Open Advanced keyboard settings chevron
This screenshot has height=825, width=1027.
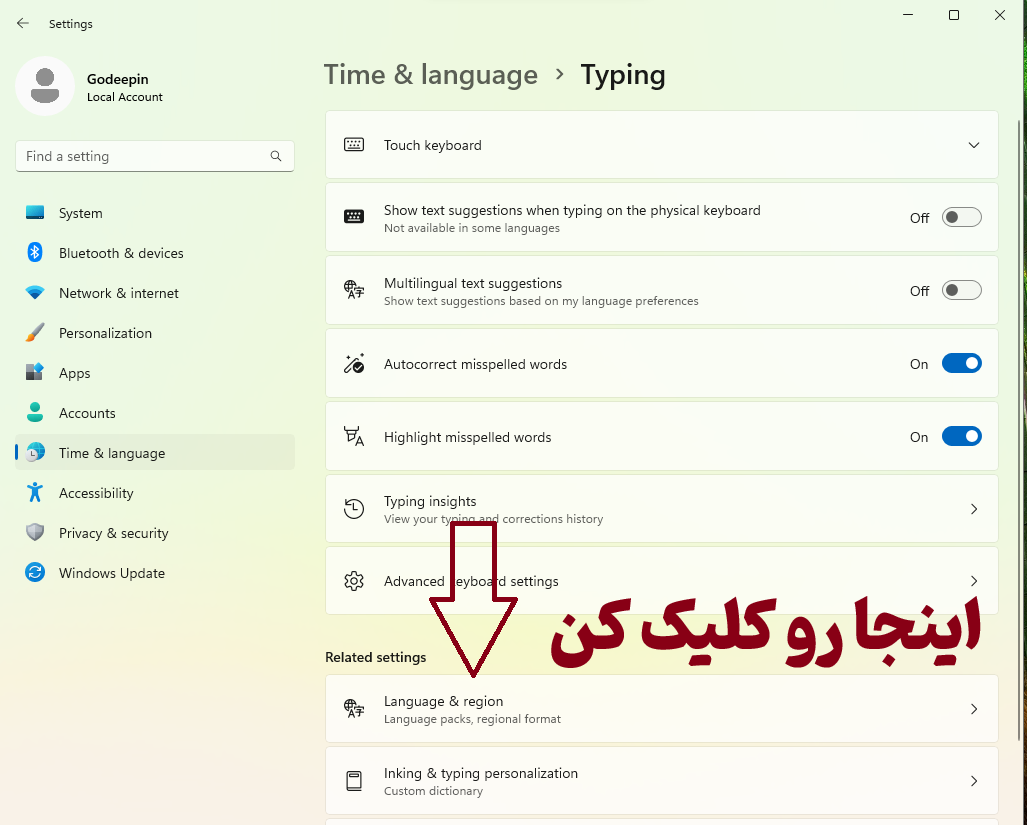pos(974,581)
